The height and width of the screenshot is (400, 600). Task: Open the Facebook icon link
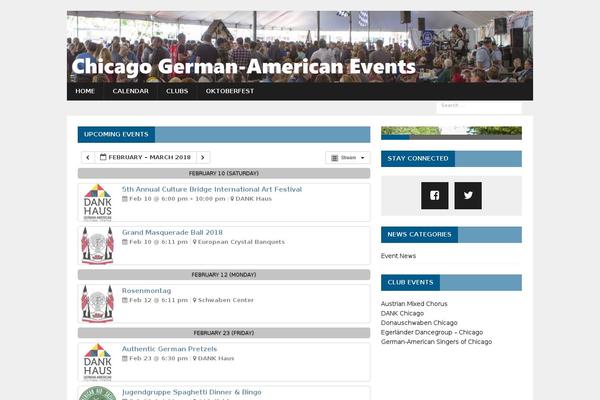click(x=434, y=196)
